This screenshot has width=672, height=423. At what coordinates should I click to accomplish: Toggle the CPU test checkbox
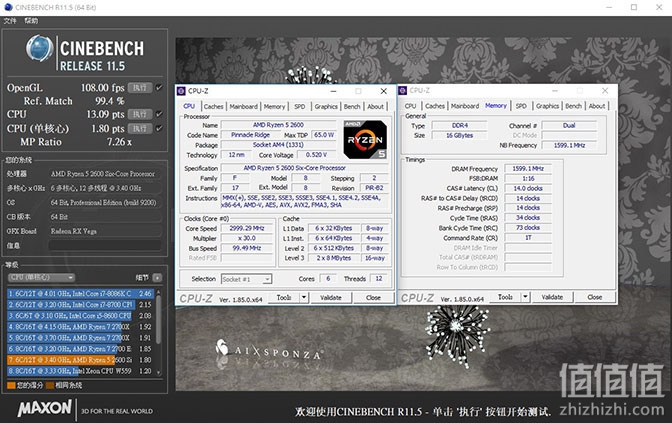coord(159,114)
